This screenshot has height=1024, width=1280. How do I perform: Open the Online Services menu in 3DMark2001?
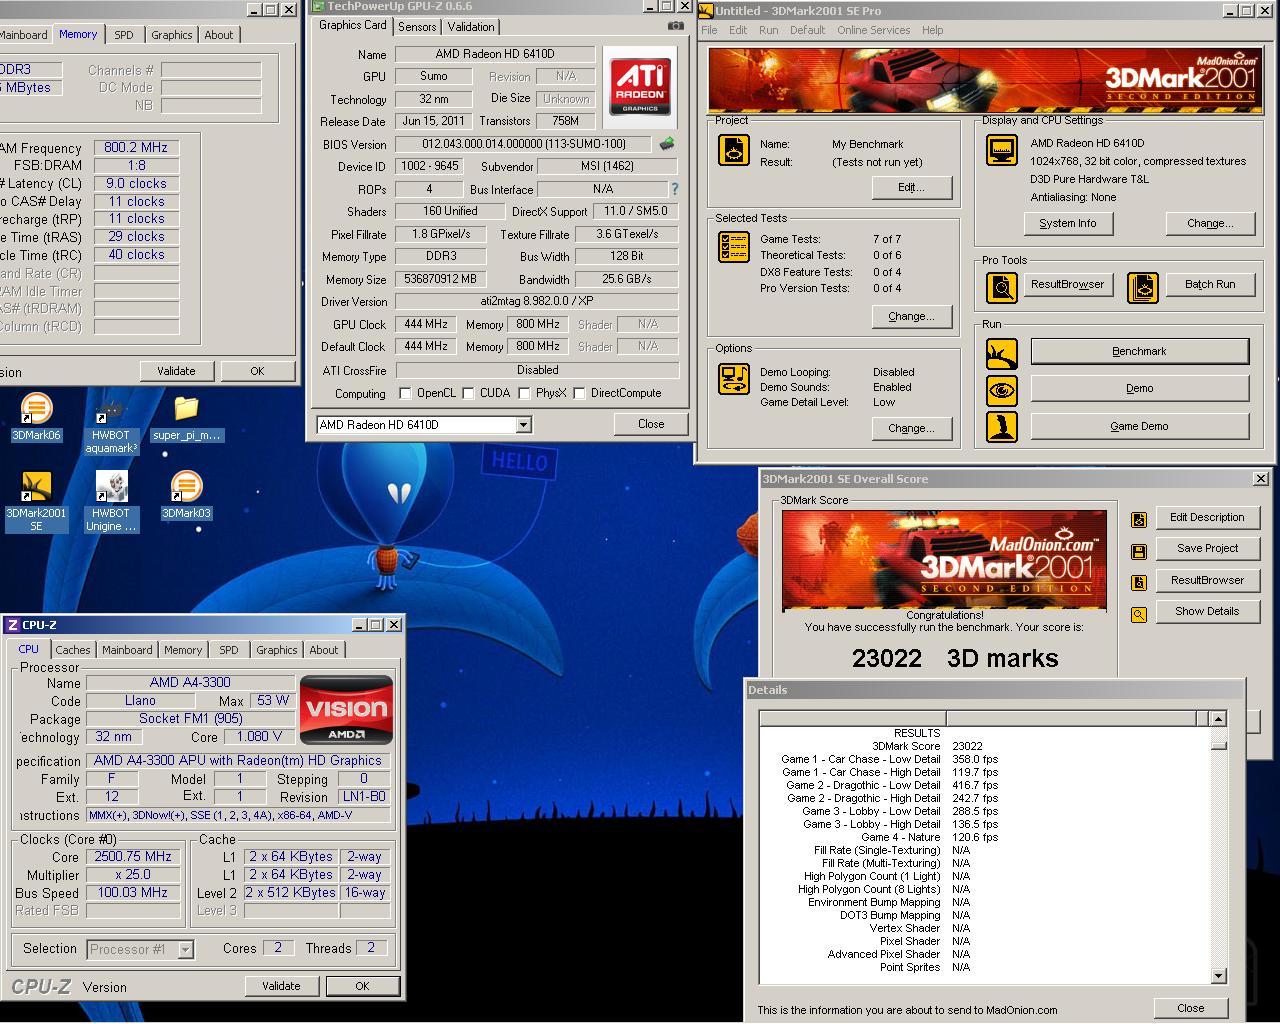873,30
